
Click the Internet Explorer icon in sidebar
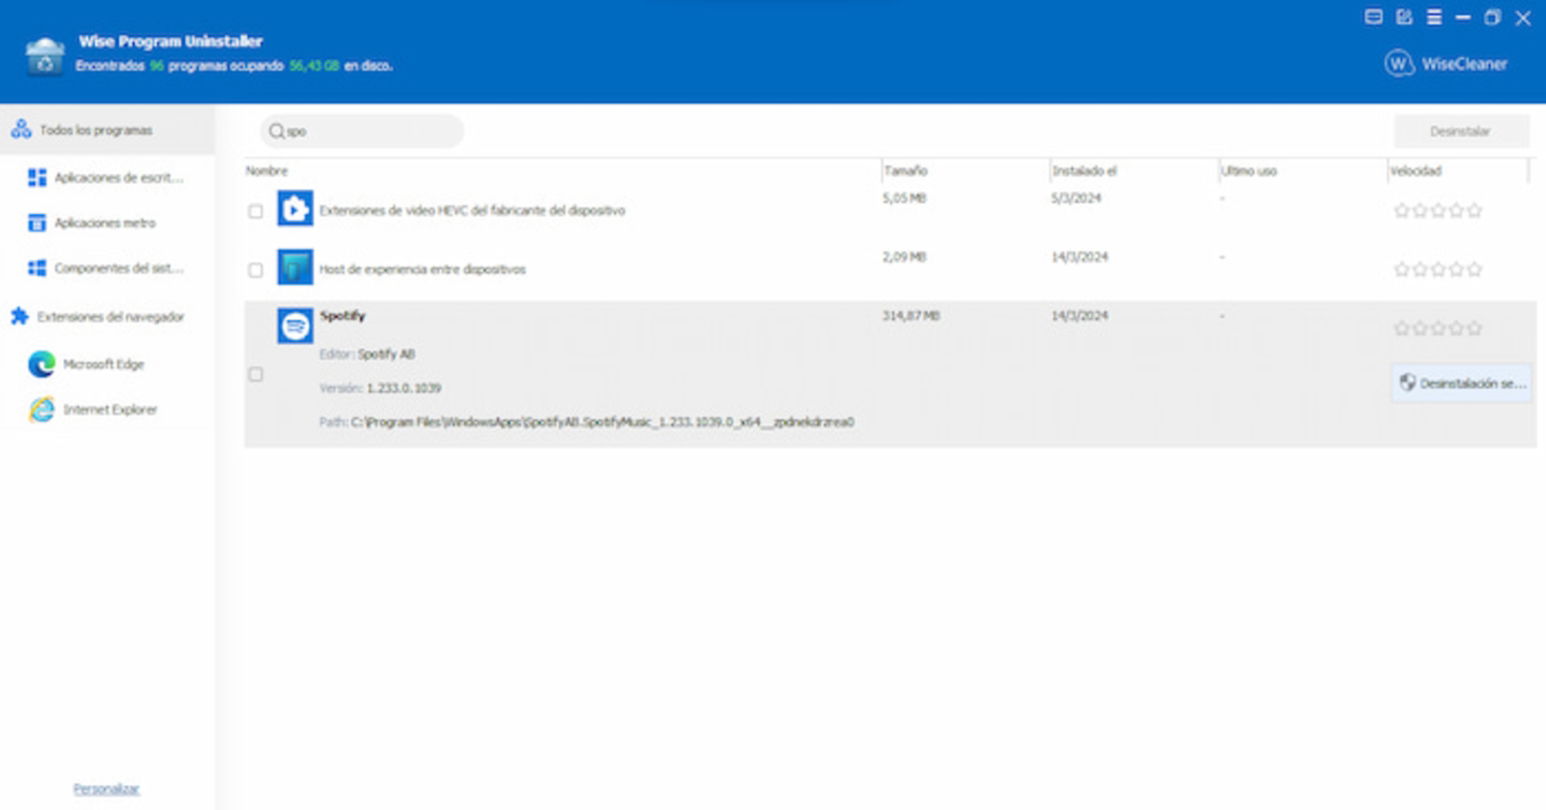(41, 409)
